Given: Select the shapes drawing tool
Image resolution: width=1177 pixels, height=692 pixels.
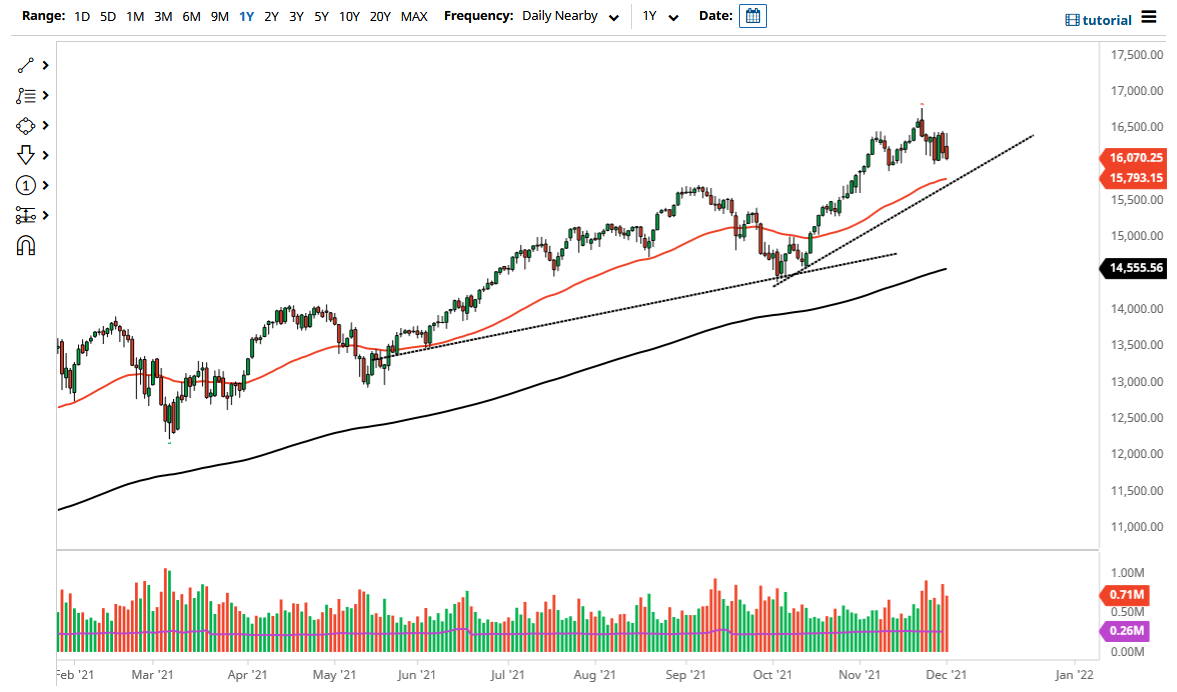Looking at the screenshot, I should (x=27, y=125).
